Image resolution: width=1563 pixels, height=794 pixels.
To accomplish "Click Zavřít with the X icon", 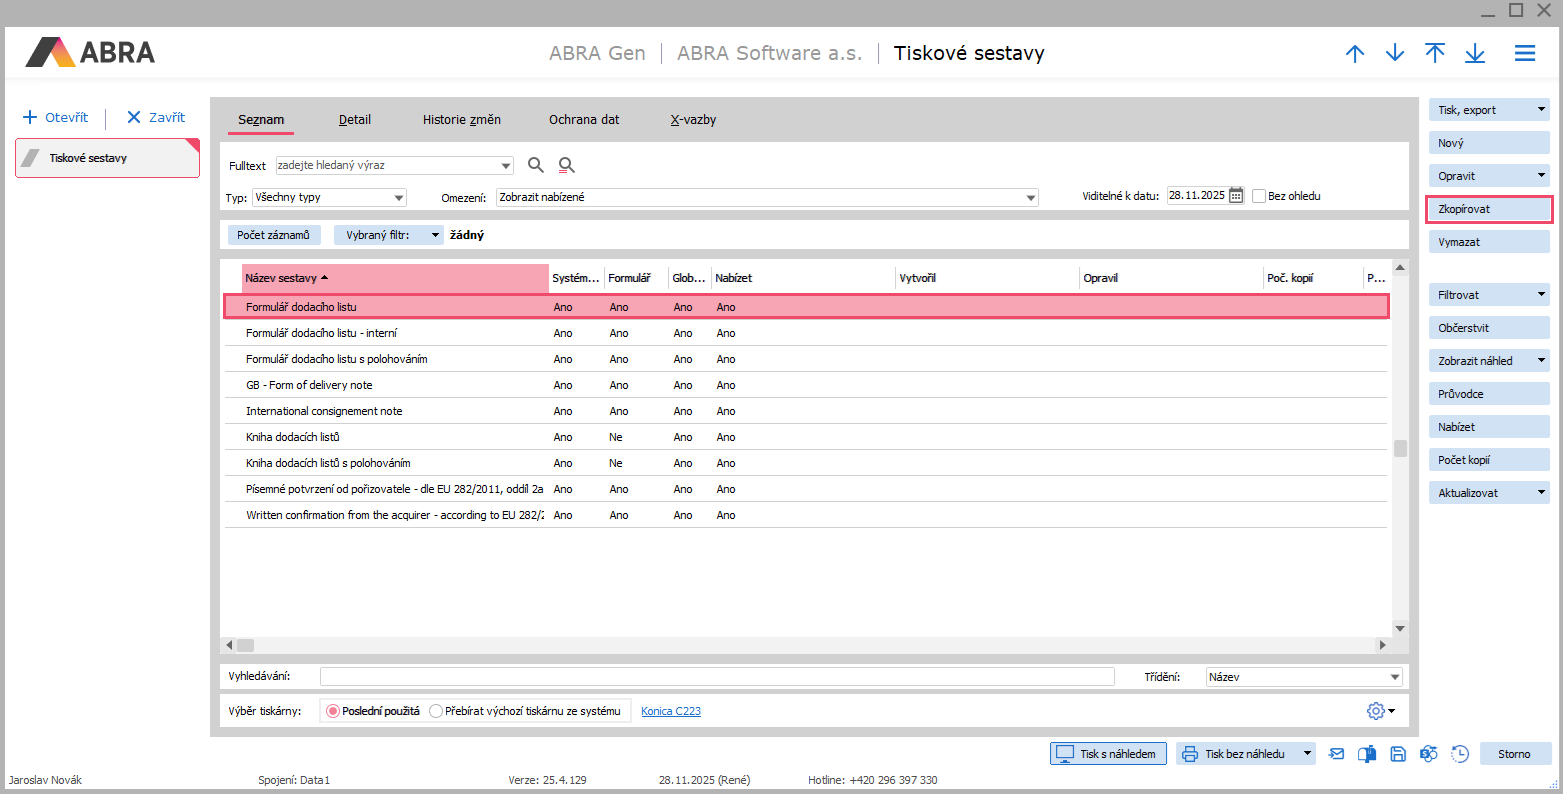I will click(156, 117).
